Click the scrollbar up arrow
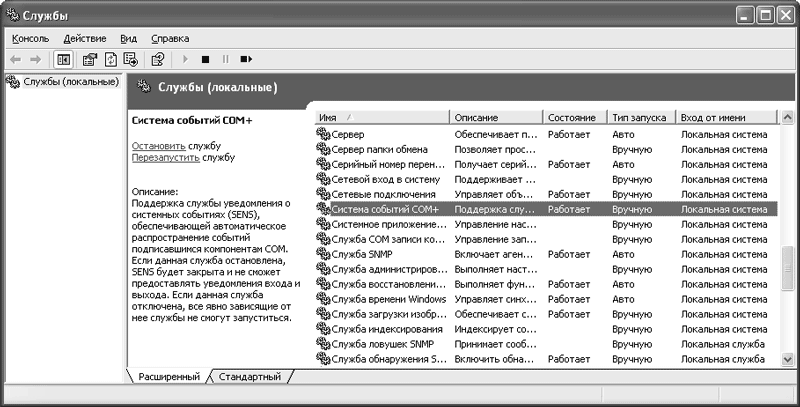Screen dimensions: 800x407 [x=787, y=117]
